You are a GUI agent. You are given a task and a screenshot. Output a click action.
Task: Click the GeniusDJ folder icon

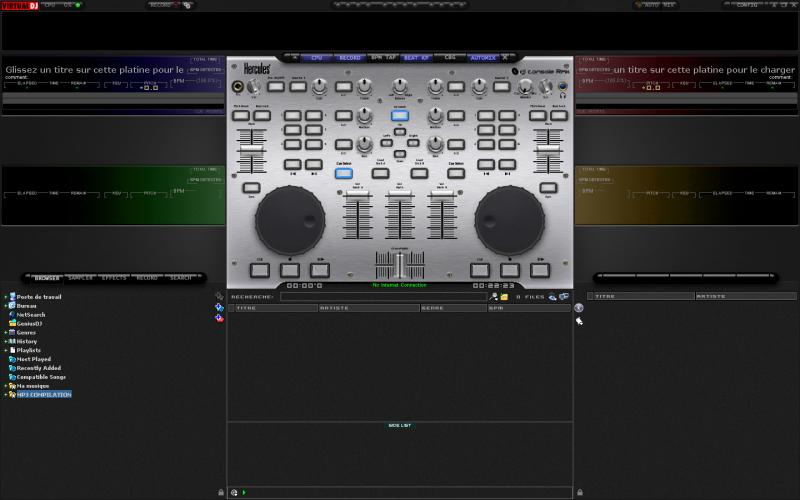click(12, 324)
